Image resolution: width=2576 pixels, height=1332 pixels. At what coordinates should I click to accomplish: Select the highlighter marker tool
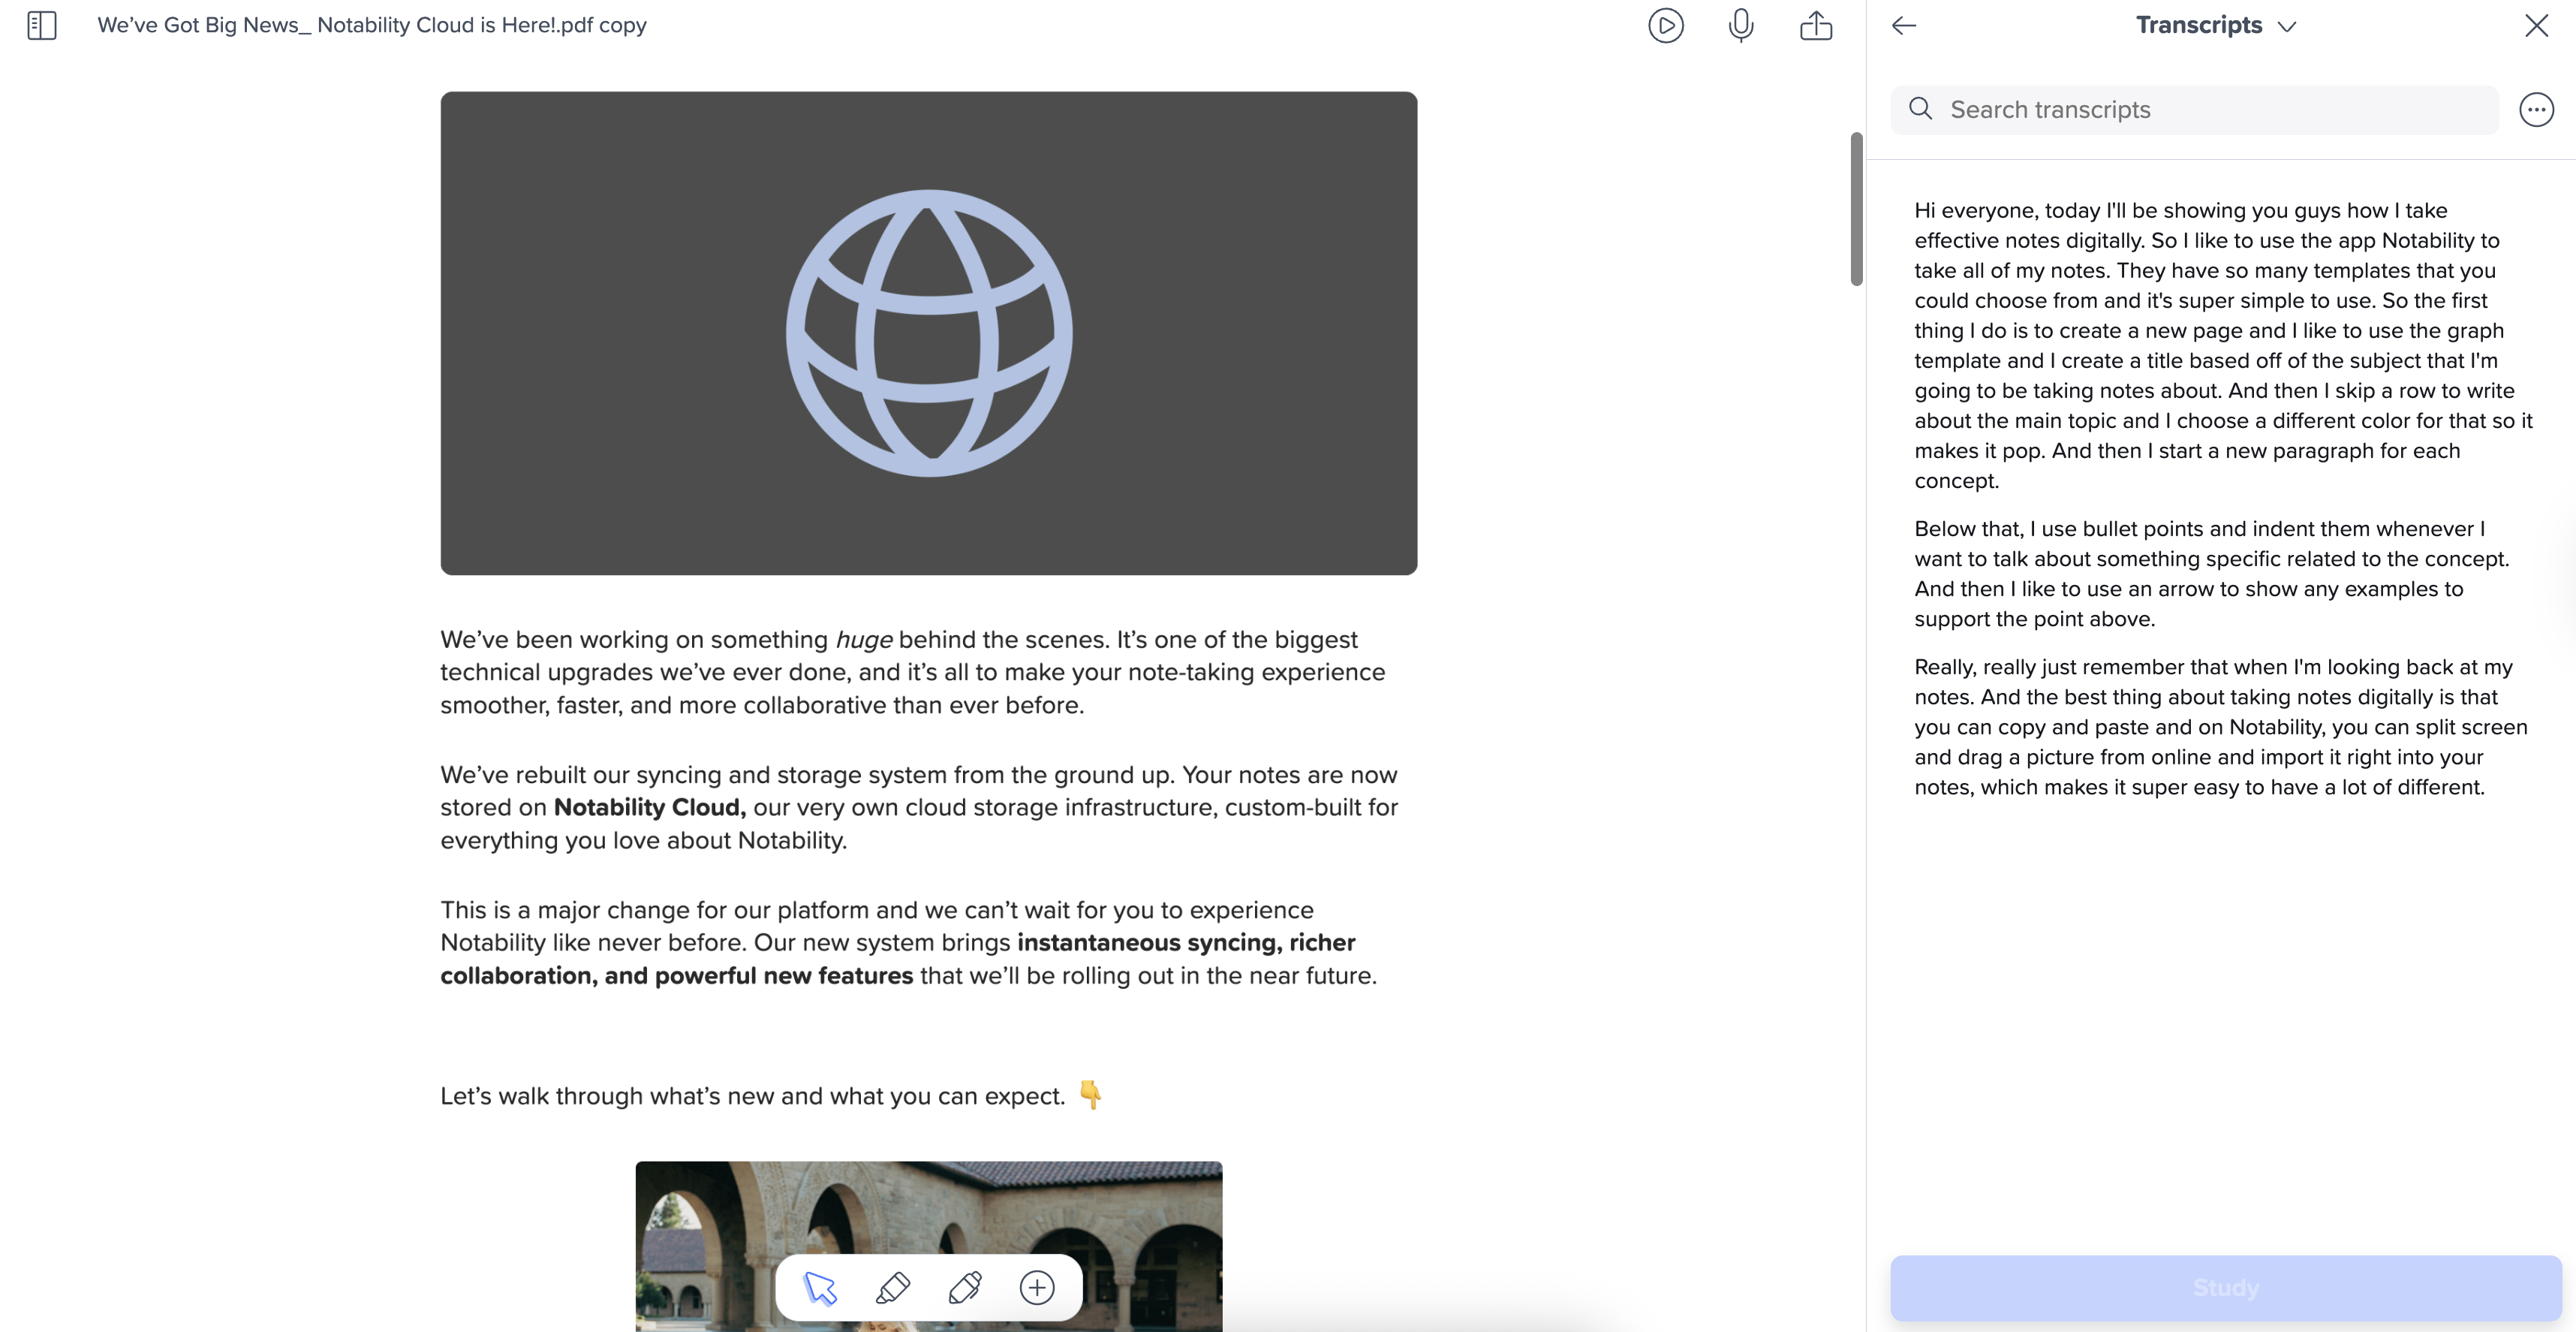[892, 1287]
